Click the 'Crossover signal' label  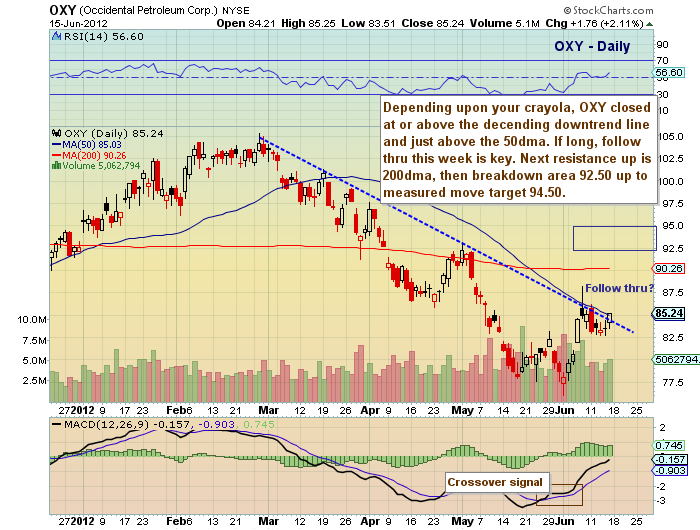point(495,482)
